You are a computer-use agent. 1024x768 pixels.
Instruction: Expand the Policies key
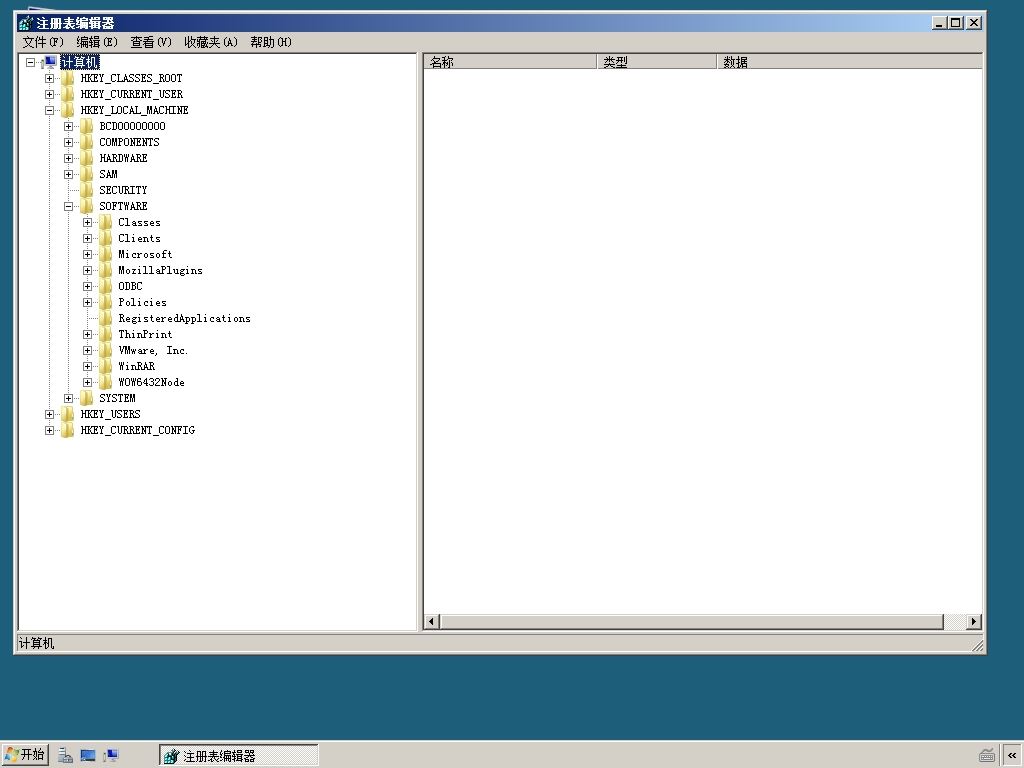[x=87, y=302]
